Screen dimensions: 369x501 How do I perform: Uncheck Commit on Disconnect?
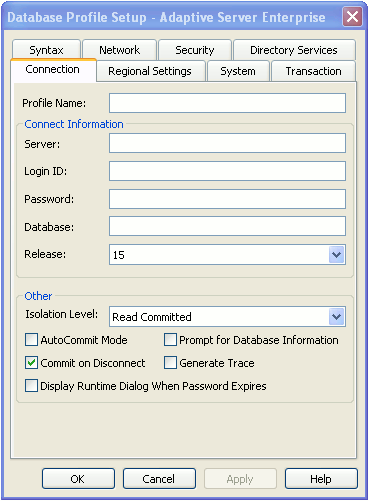[x=31, y=363]
